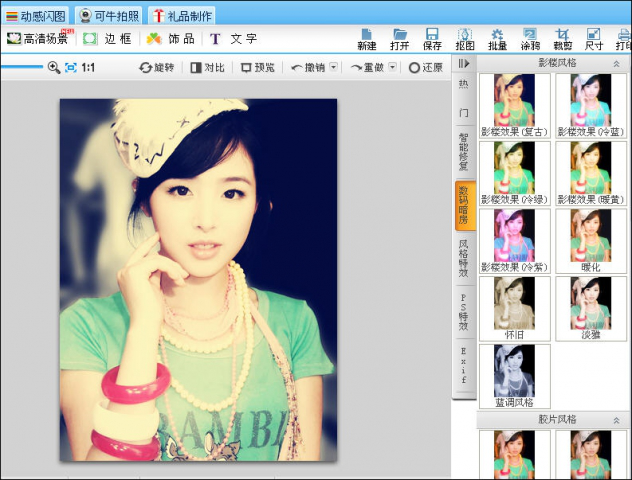Open the 重做 redo dropdown arrow
The image size is (632, 480).
[392, 67]
